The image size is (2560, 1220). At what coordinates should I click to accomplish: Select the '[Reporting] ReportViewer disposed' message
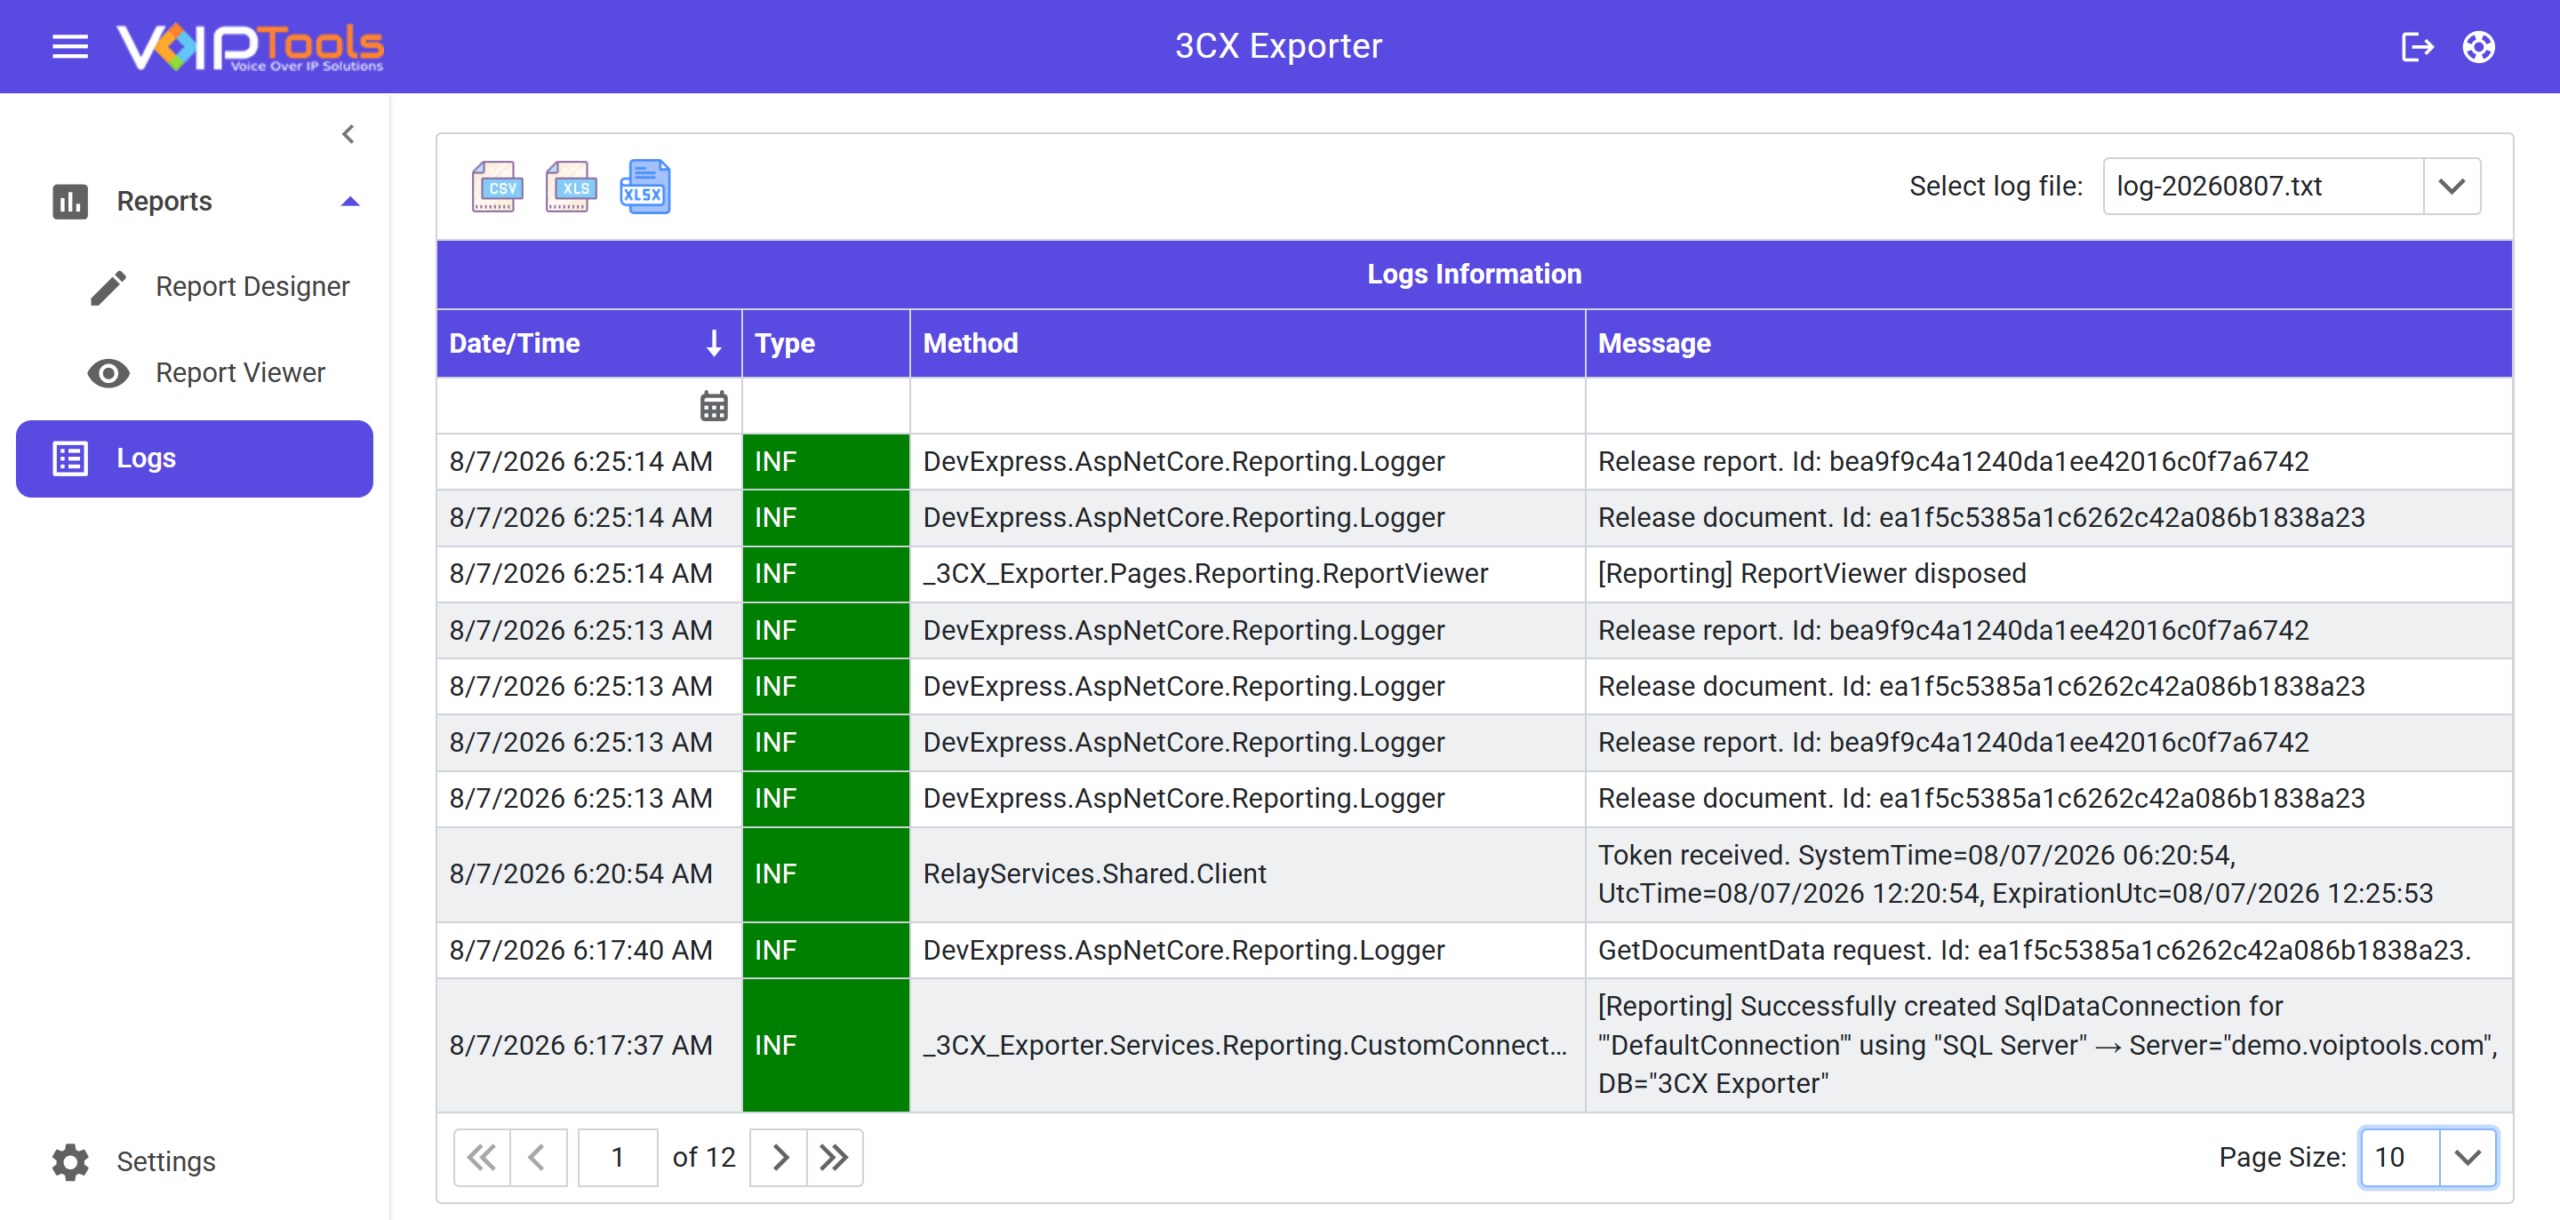coord(1812,574)
